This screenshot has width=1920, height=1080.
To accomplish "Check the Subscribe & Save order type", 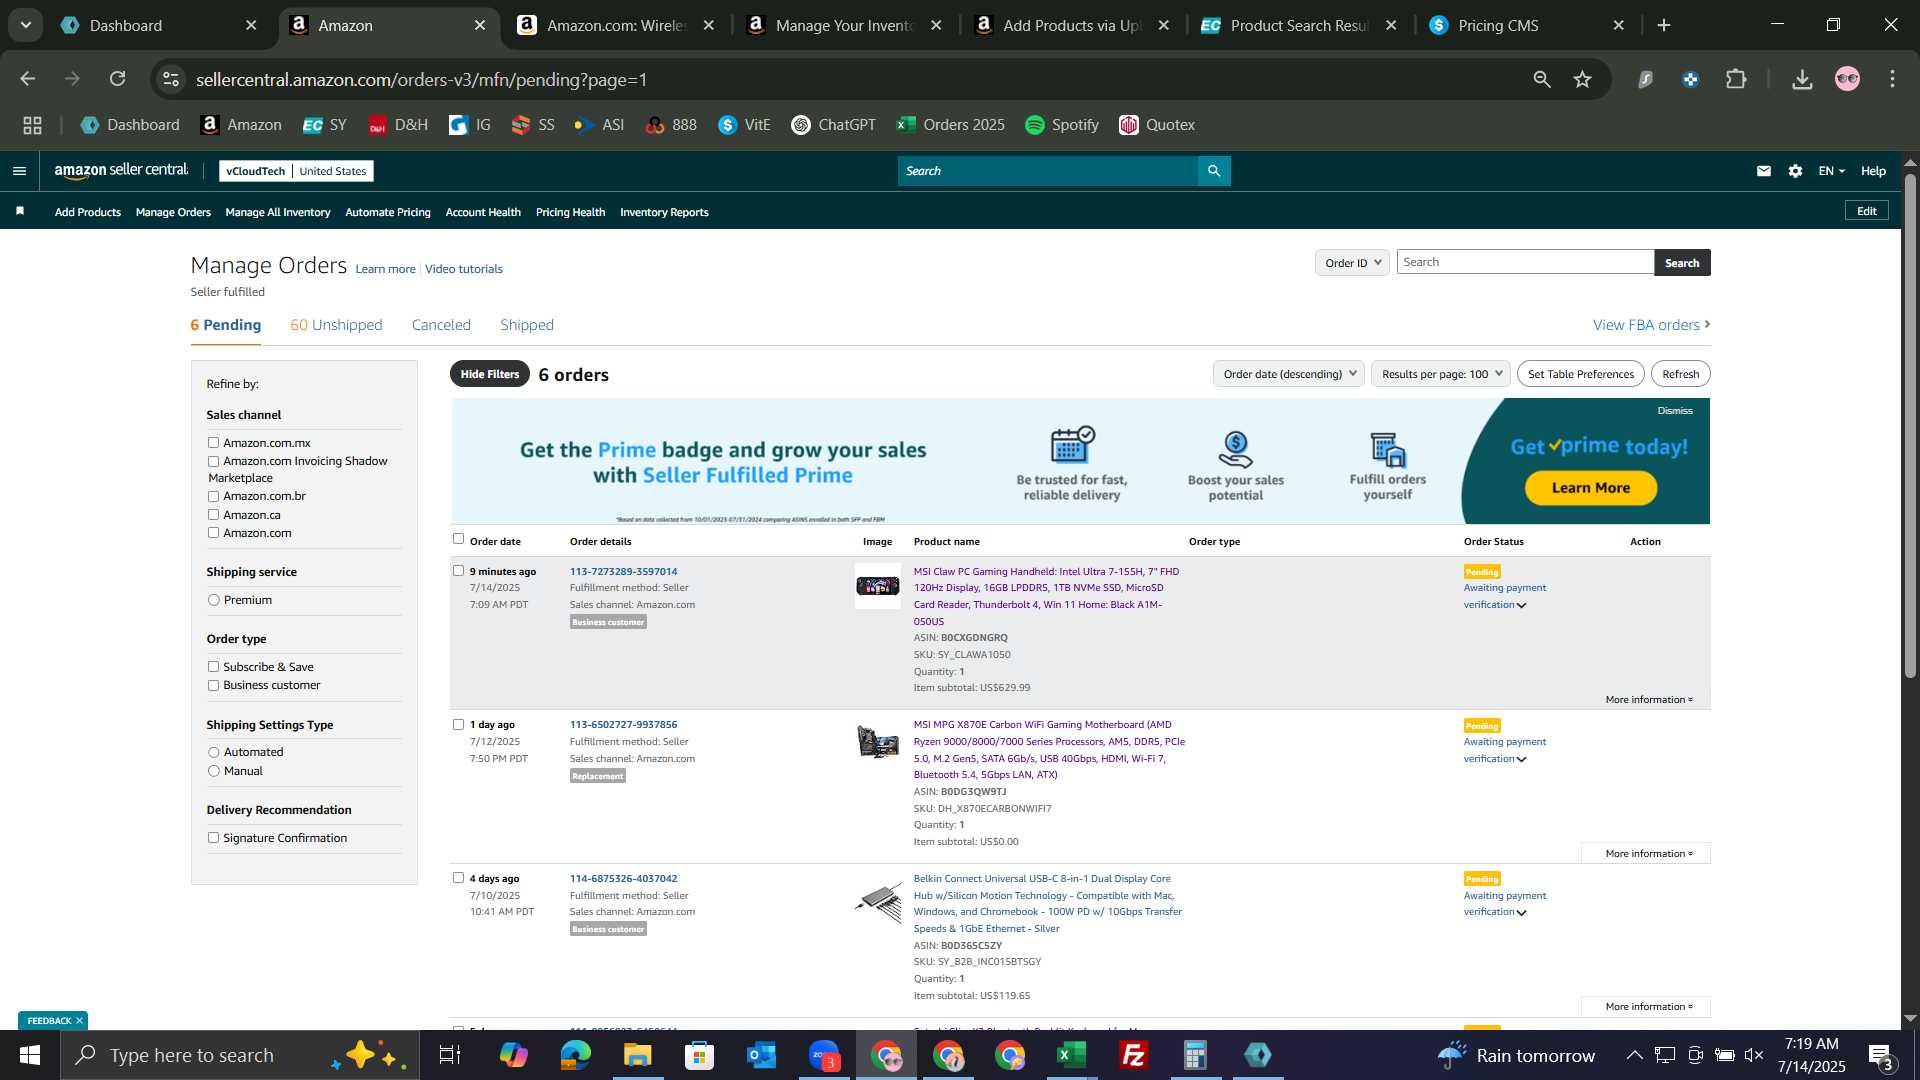I will click(213, 667).
